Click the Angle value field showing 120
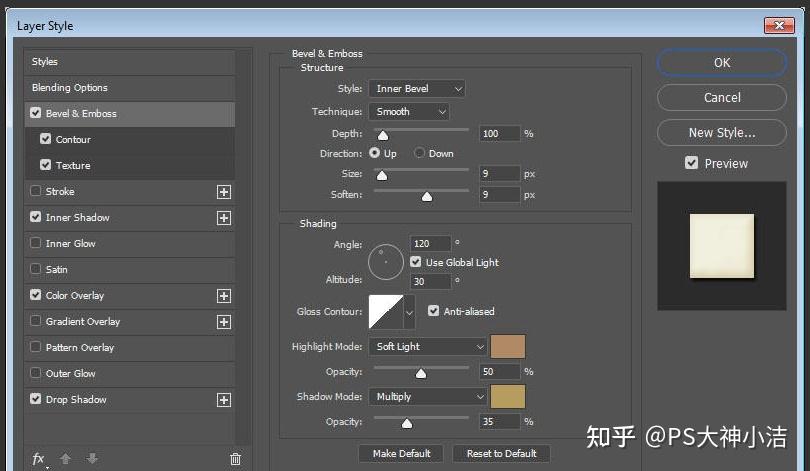810x471 pixels. pos(430,243)
